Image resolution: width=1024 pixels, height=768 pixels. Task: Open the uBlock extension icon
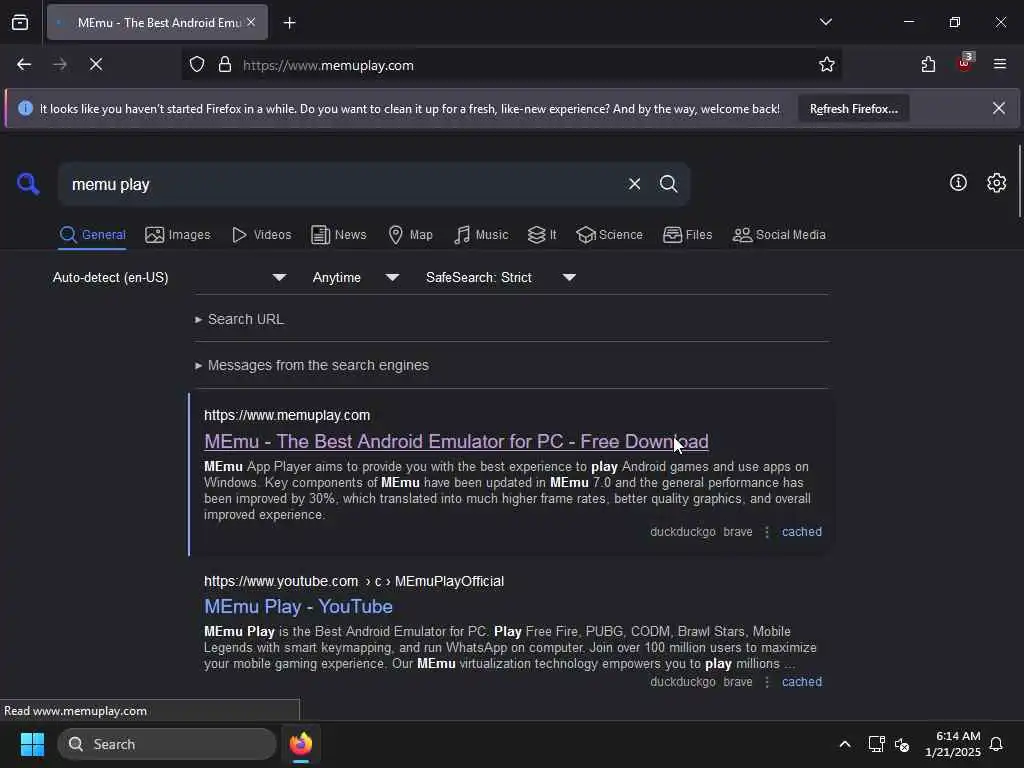coord(965,63)
